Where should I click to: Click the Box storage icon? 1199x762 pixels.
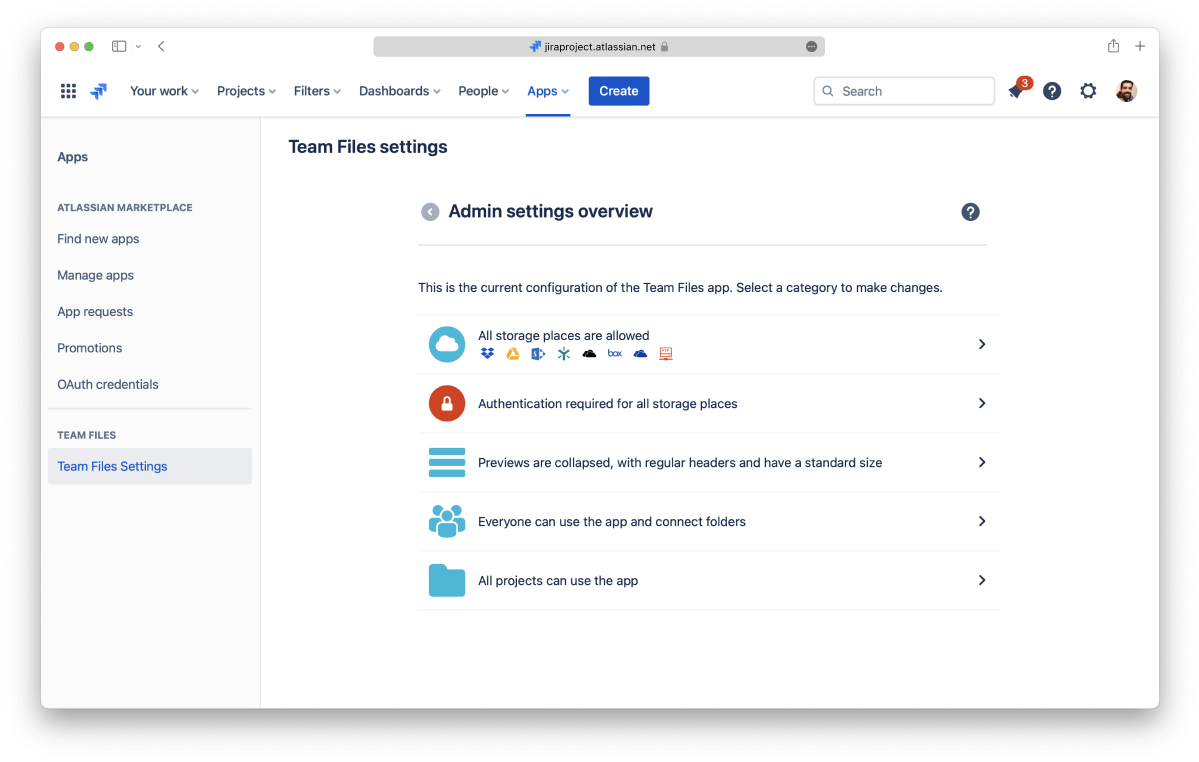615,354
